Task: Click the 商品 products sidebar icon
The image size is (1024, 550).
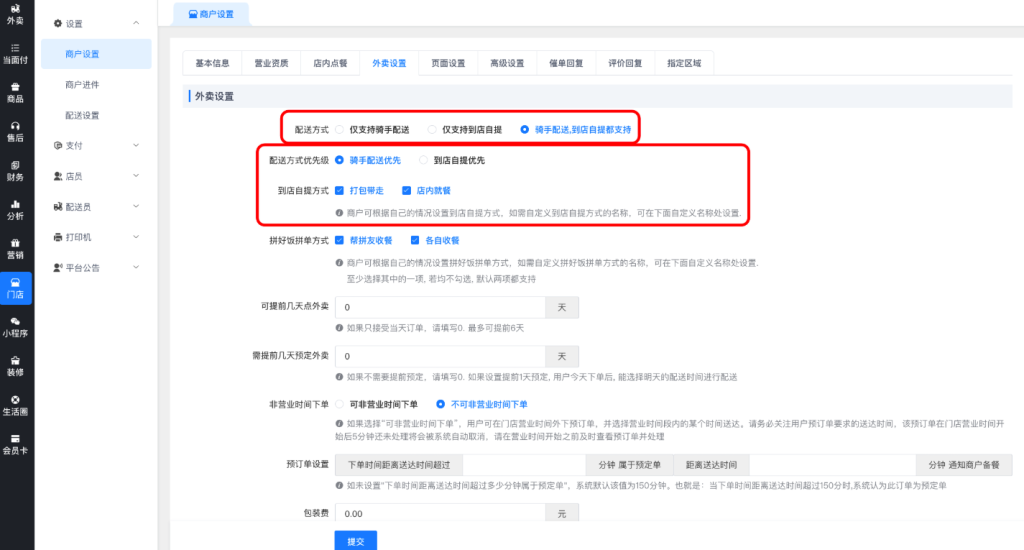Action: [x=15, y=92]
